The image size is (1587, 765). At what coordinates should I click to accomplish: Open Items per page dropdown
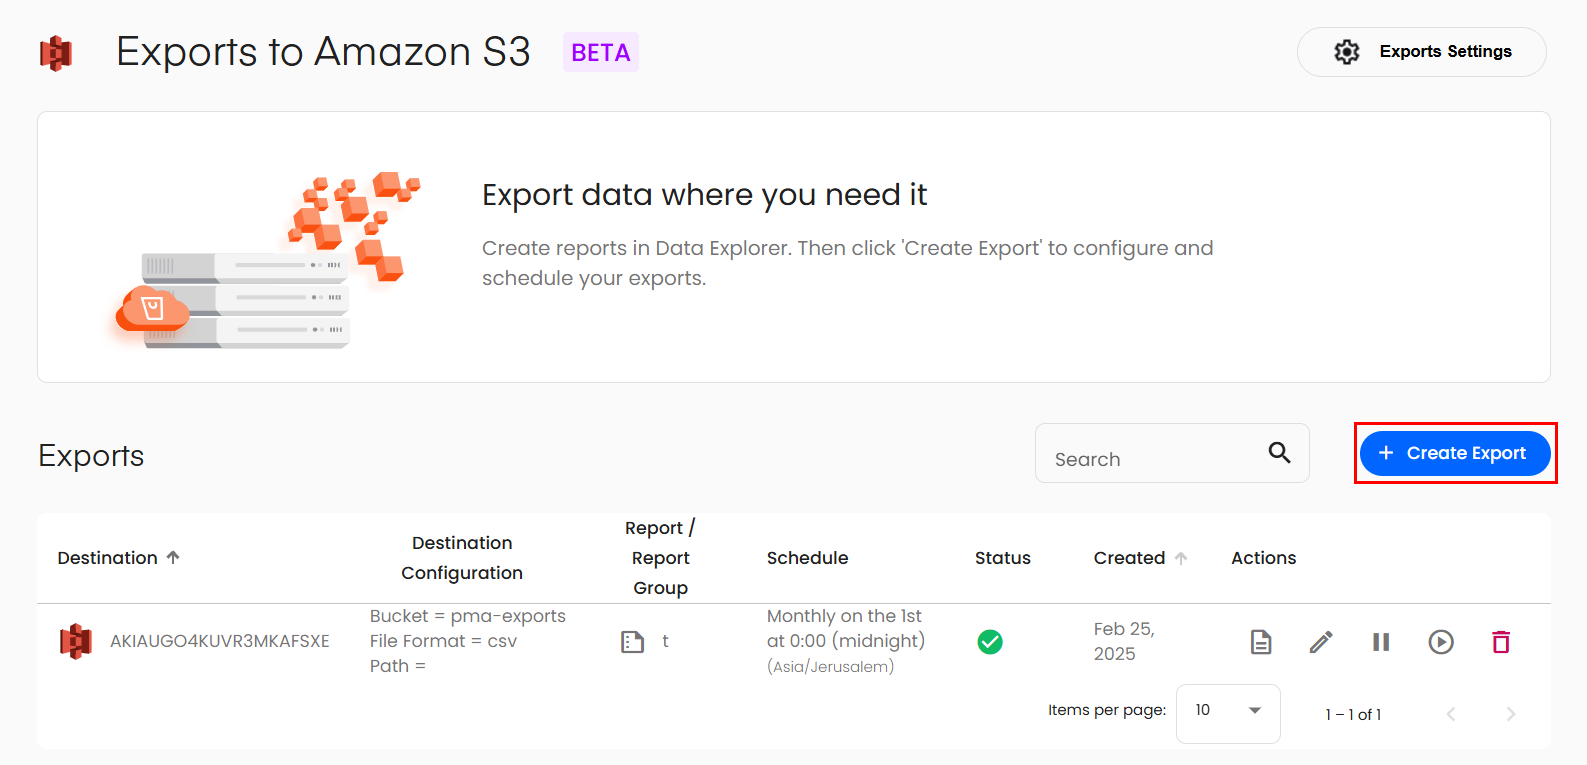1228,712
